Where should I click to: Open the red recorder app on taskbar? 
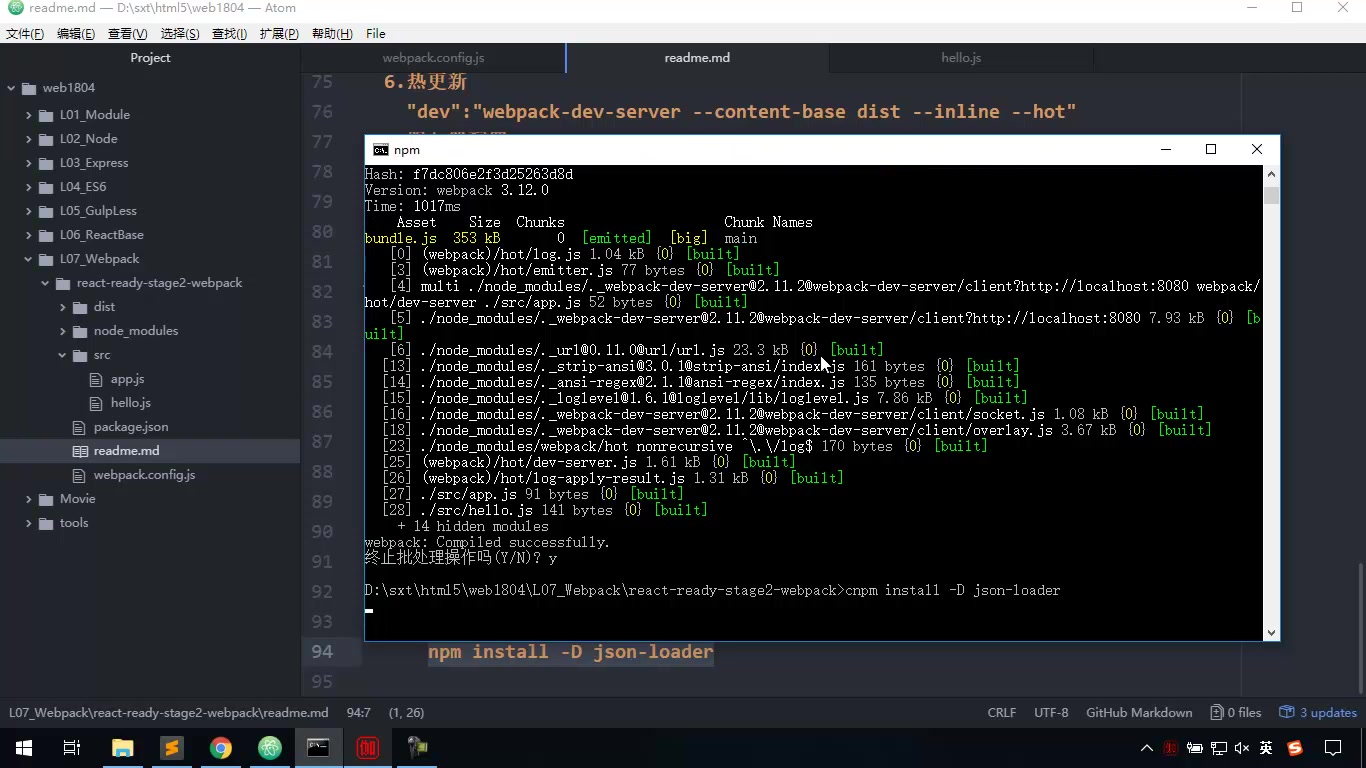(367, 748)
